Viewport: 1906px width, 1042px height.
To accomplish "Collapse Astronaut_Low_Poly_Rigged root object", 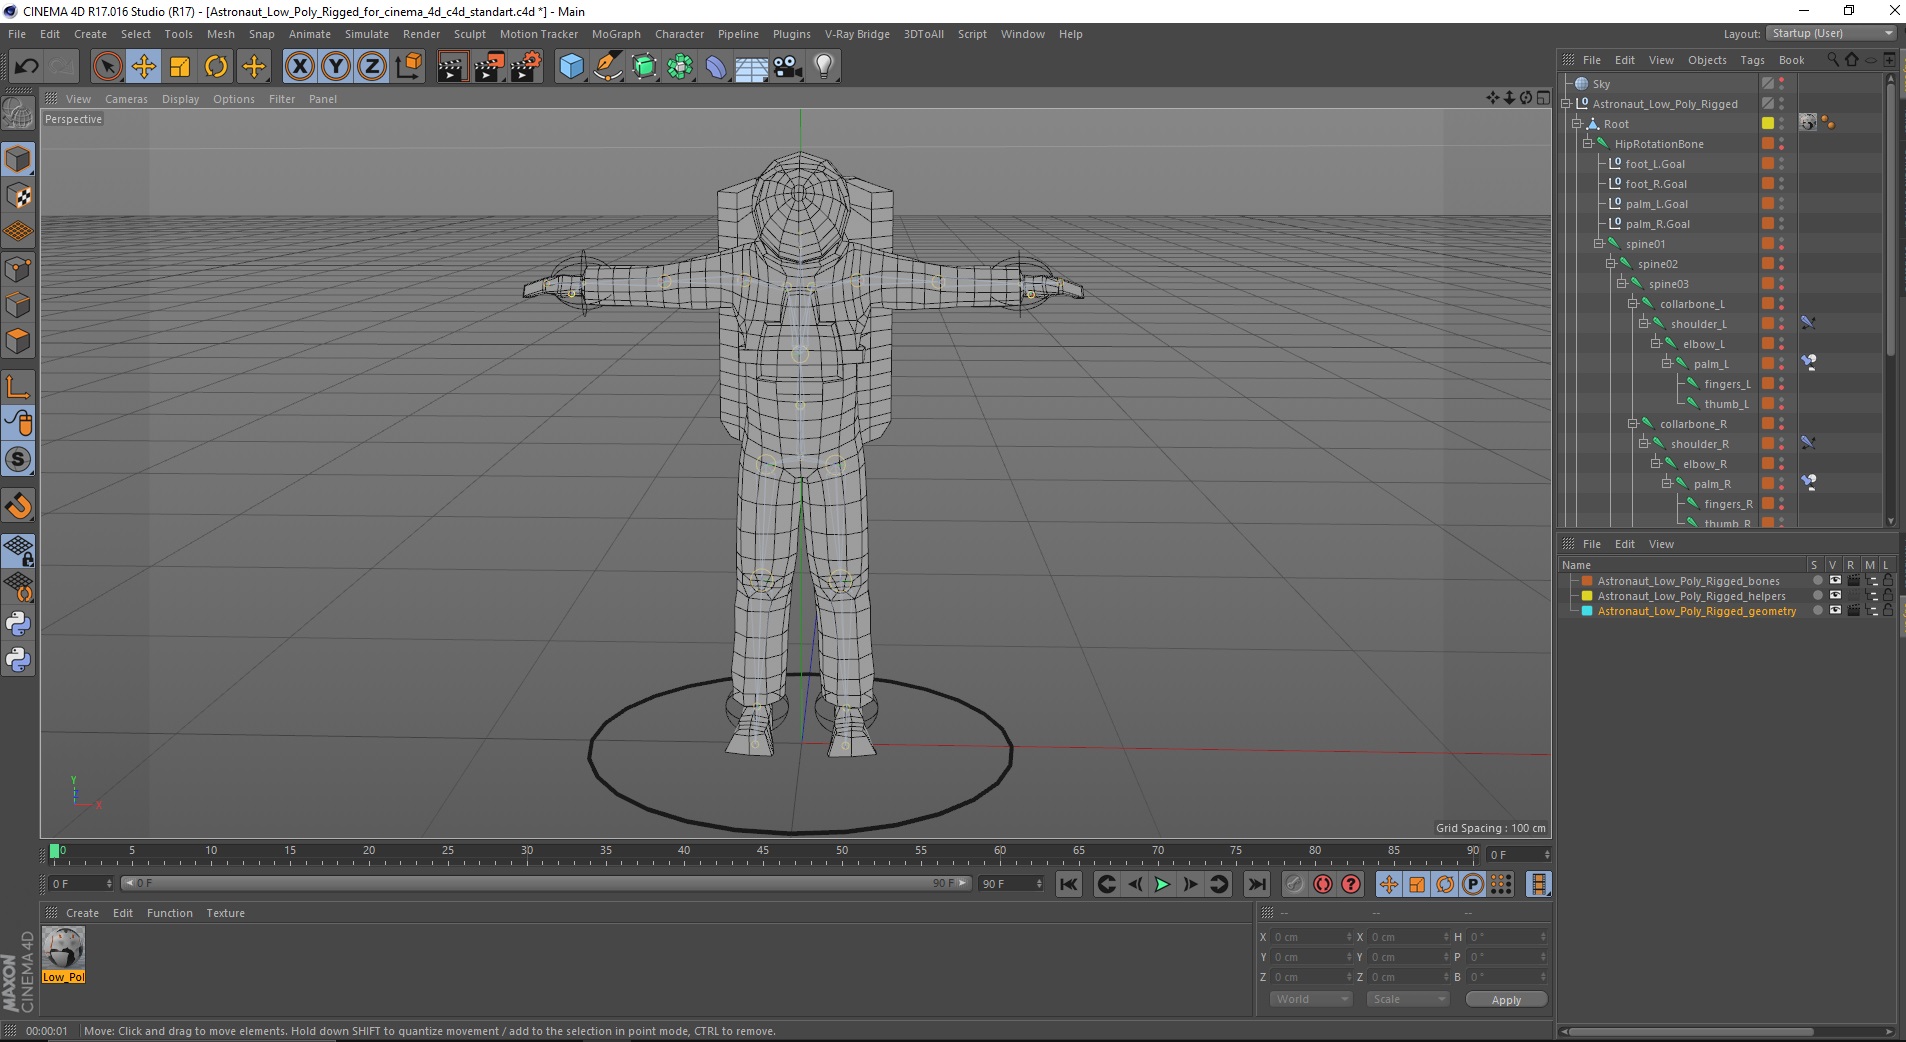I will 1566,104.
